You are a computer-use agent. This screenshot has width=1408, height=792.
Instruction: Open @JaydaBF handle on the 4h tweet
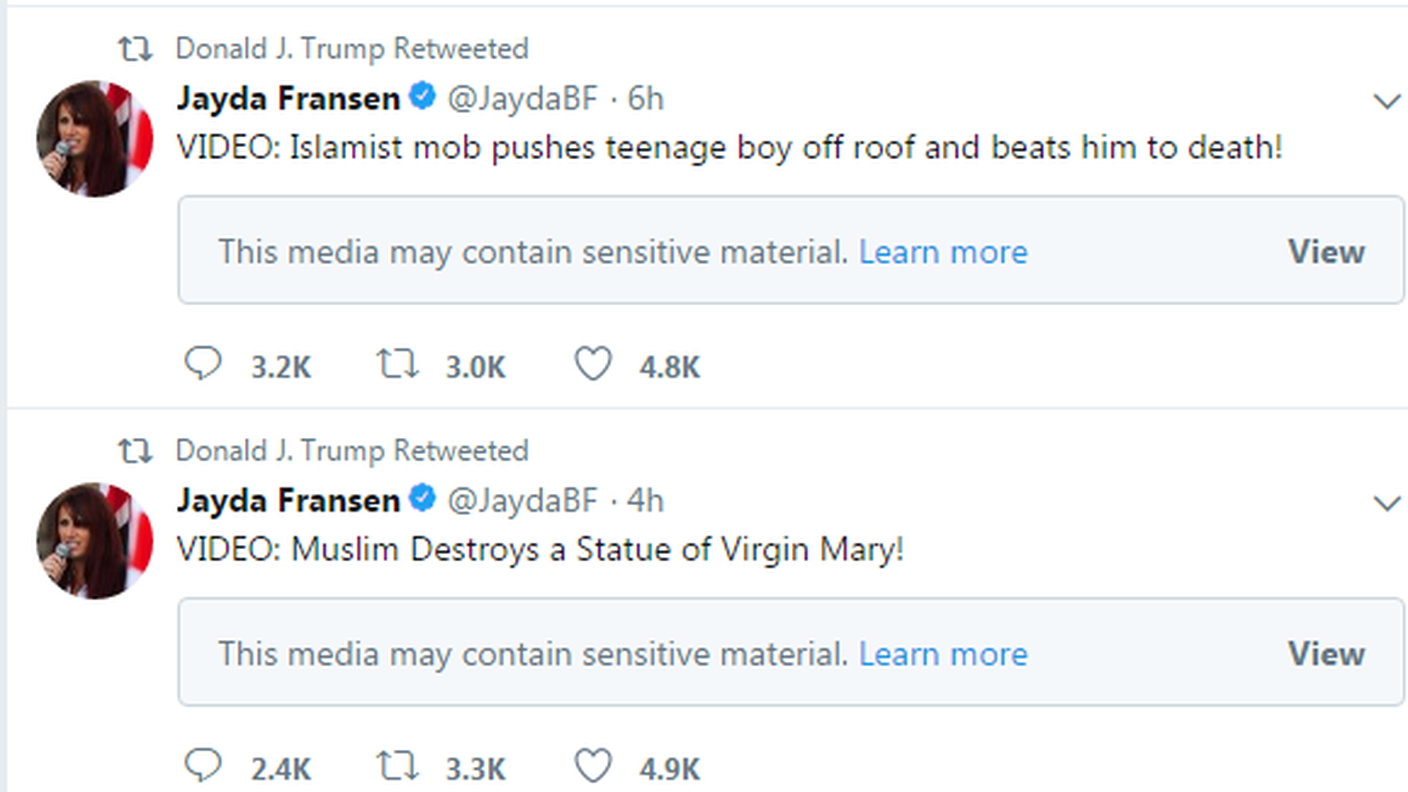(x=522, y=500)
